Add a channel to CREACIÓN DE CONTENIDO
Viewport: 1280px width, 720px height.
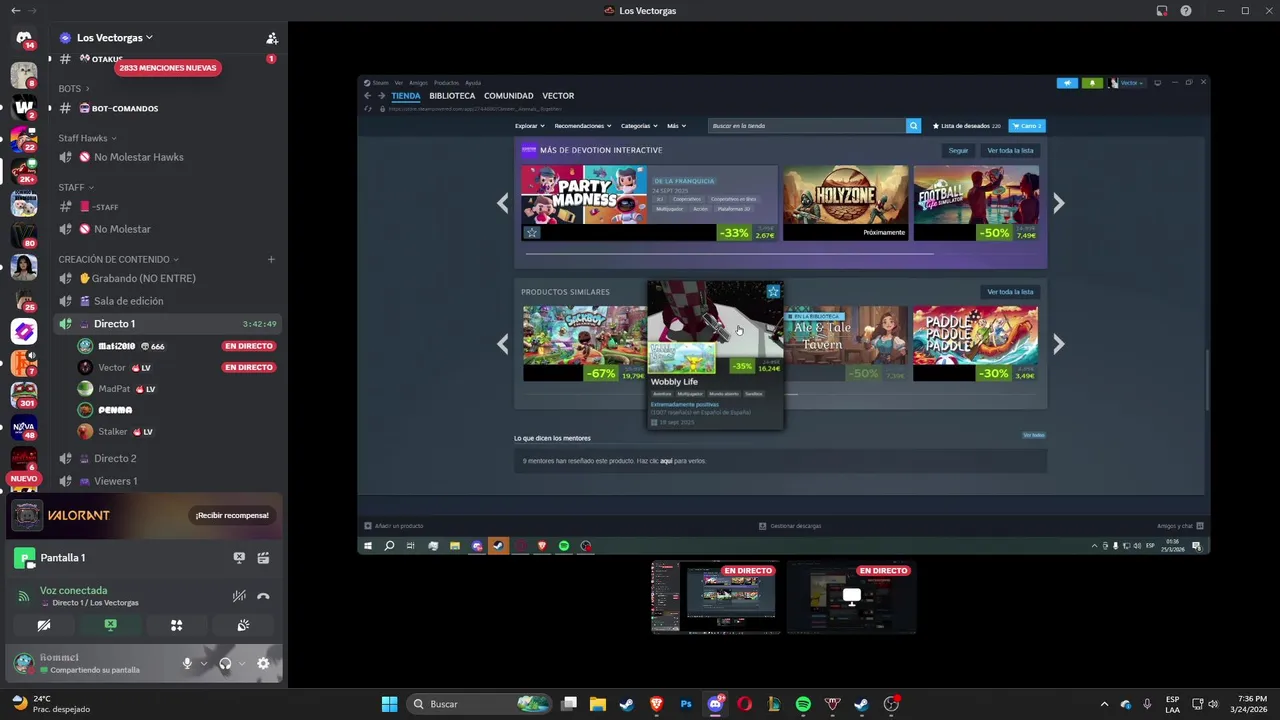pos(271,259)
